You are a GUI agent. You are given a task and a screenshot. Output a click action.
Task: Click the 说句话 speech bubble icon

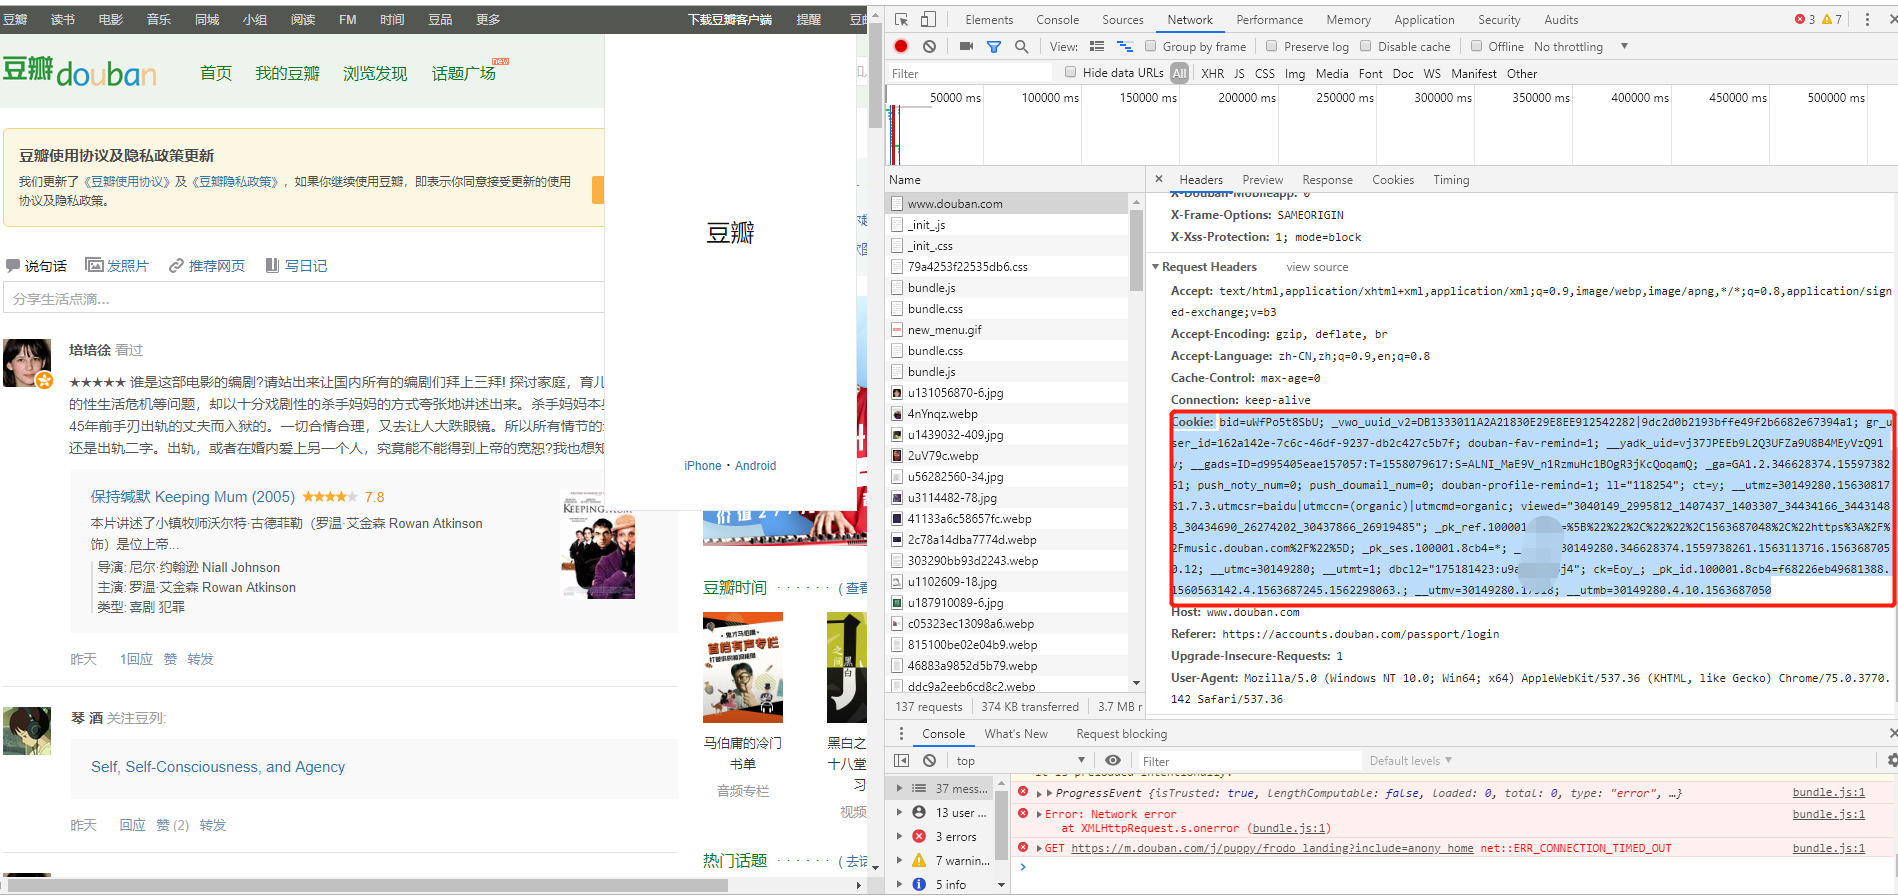(x=13, y=266)
